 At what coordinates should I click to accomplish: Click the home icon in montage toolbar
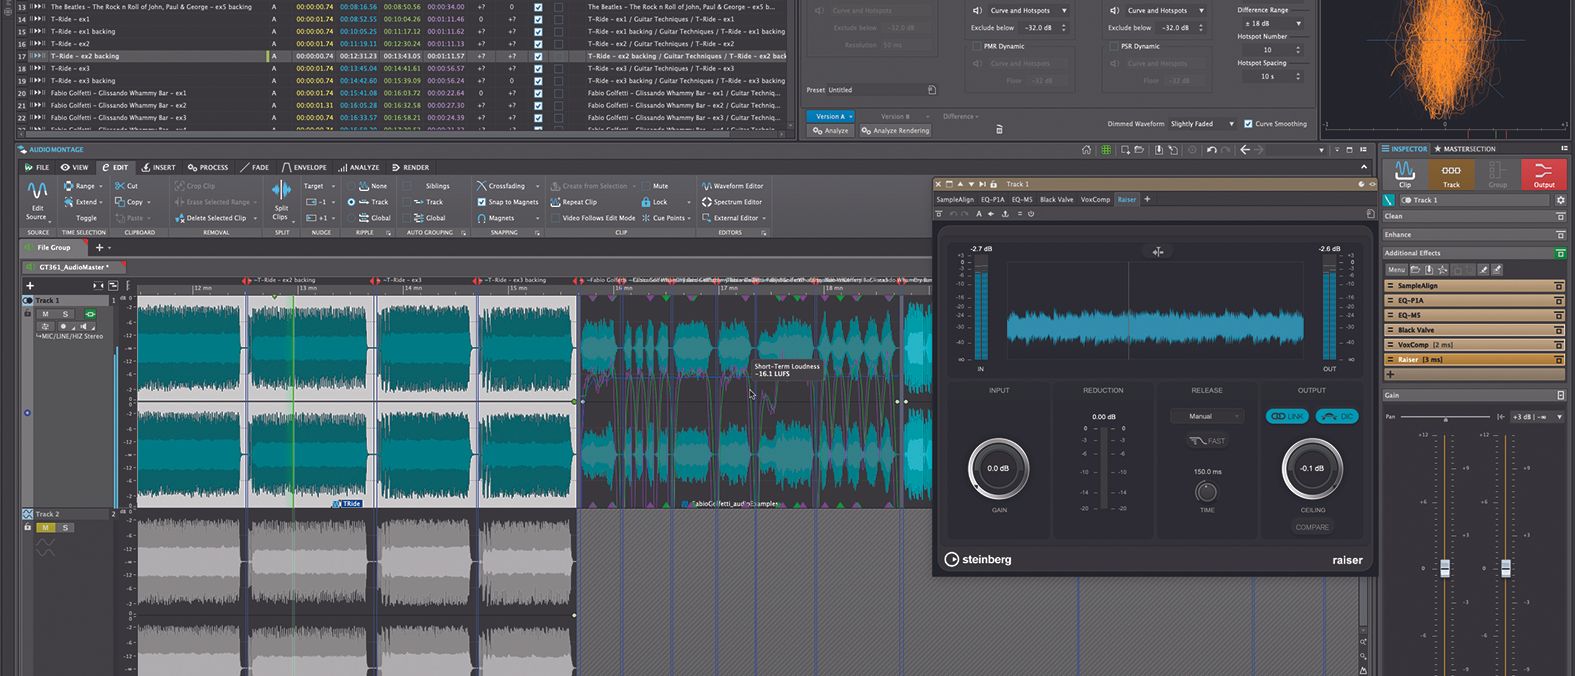[x=1087, y=150]
